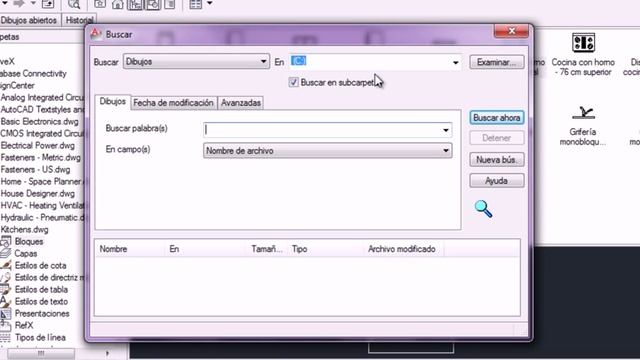640x360 pixels.
Task: Click the Examinar button
Action: pos(496,62)
